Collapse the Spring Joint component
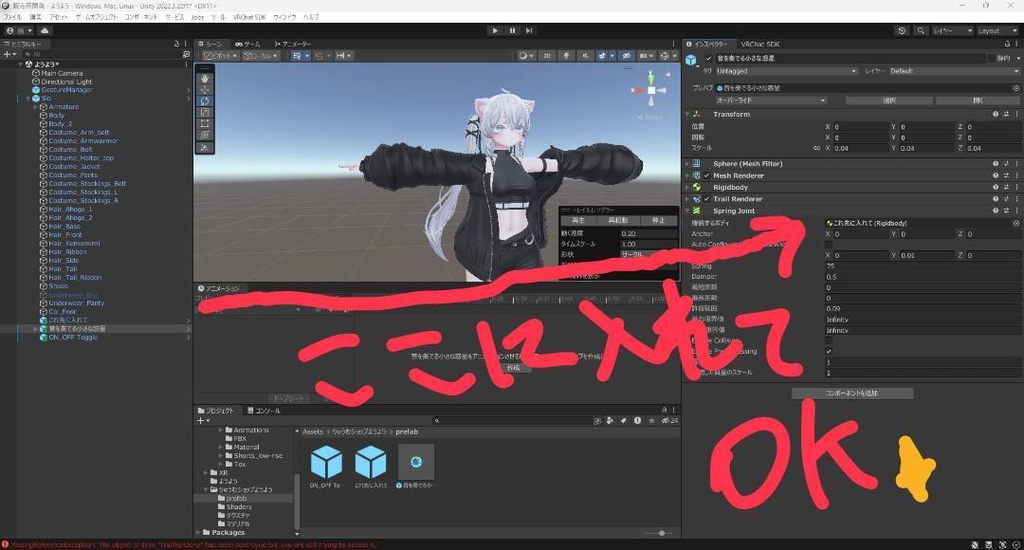 coord(687,211)
